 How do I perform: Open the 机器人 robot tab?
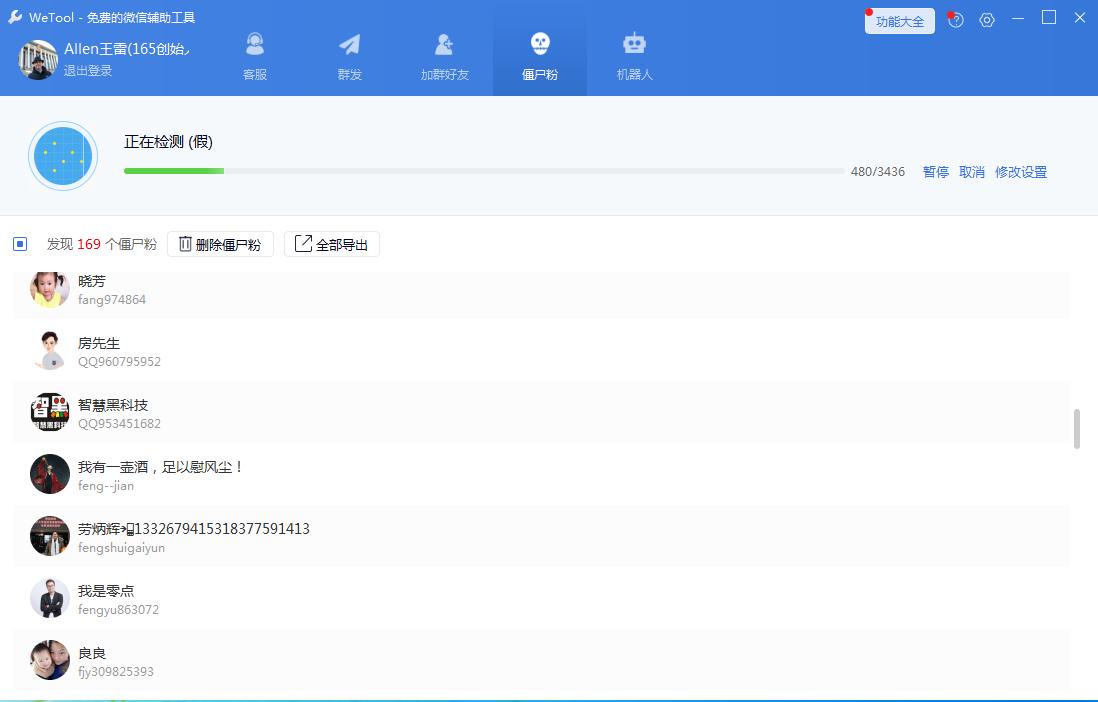[634, 56]
